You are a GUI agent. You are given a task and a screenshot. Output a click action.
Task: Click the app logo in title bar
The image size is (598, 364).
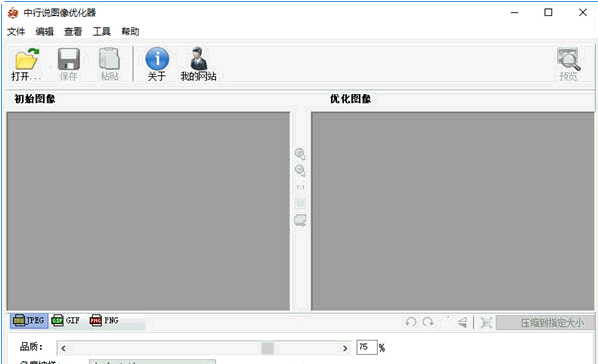(13, 13)
